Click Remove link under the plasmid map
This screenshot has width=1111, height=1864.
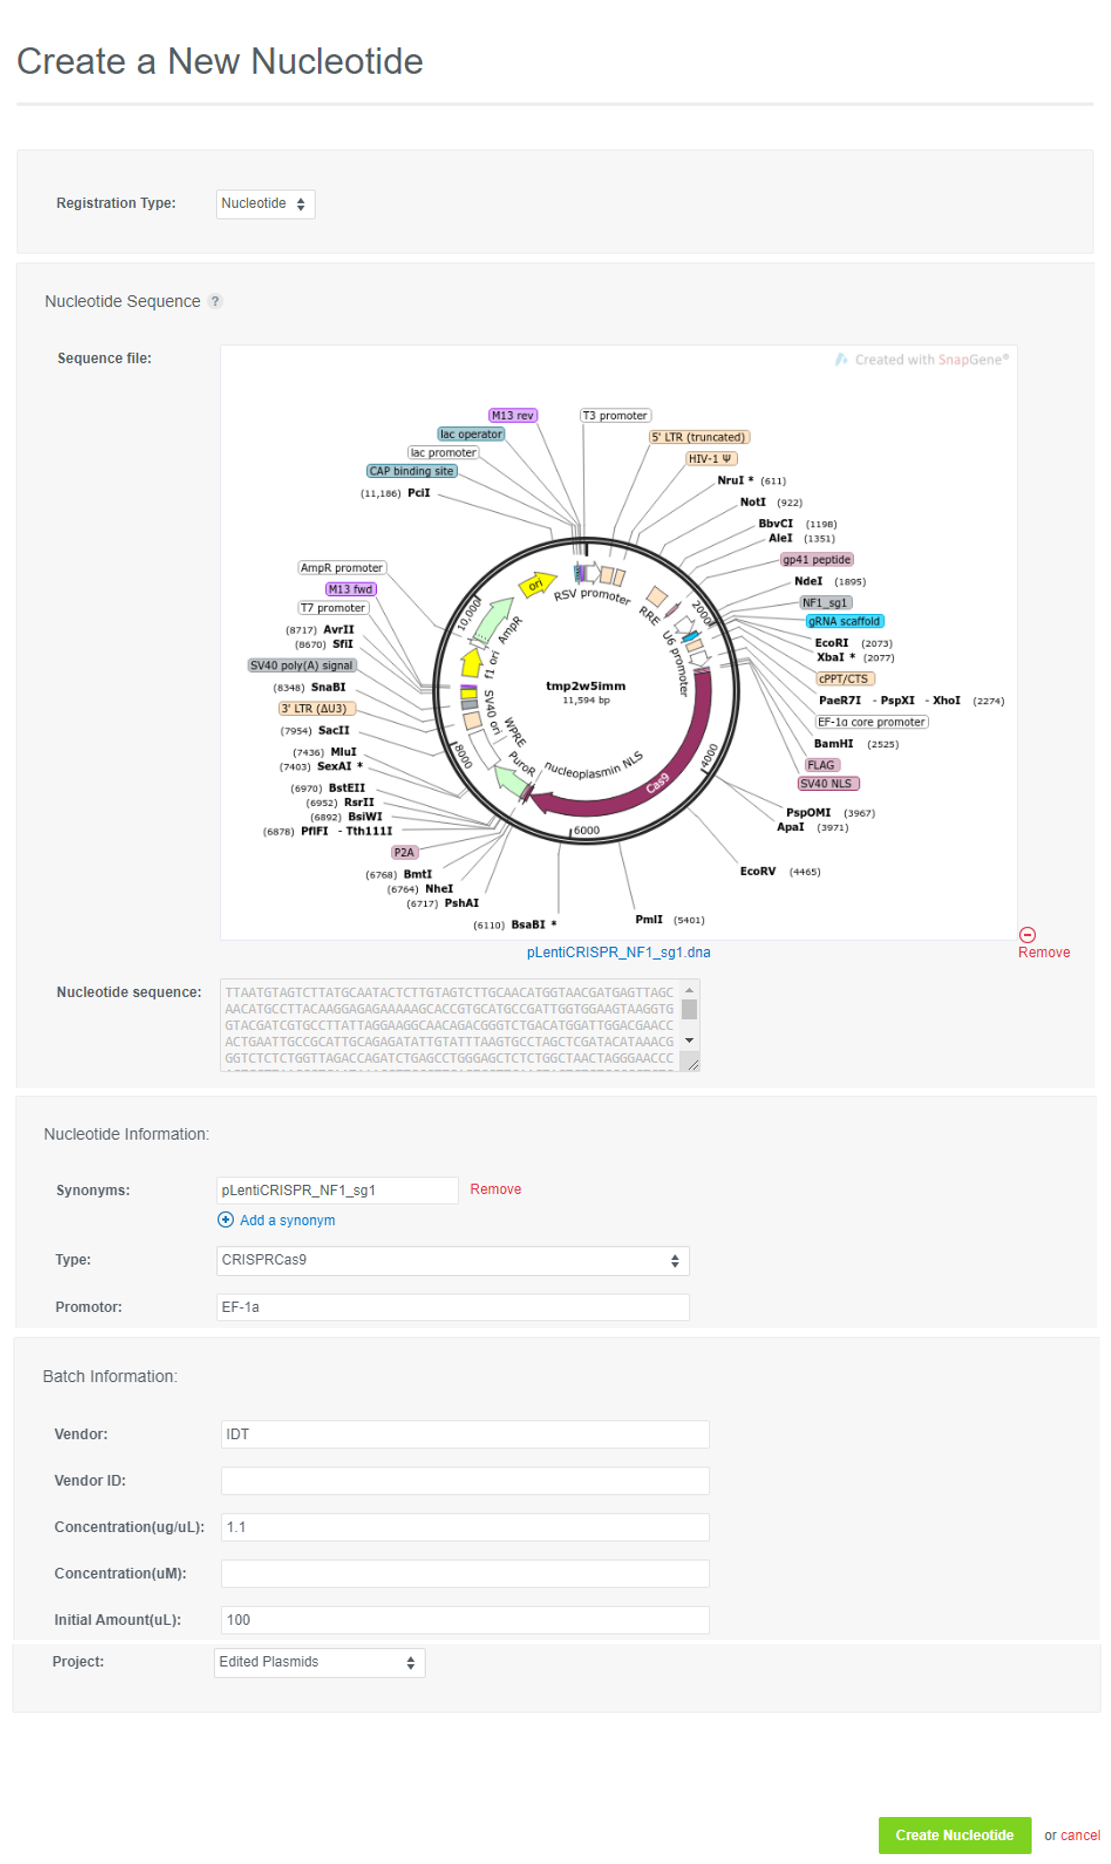point(1044,953)
